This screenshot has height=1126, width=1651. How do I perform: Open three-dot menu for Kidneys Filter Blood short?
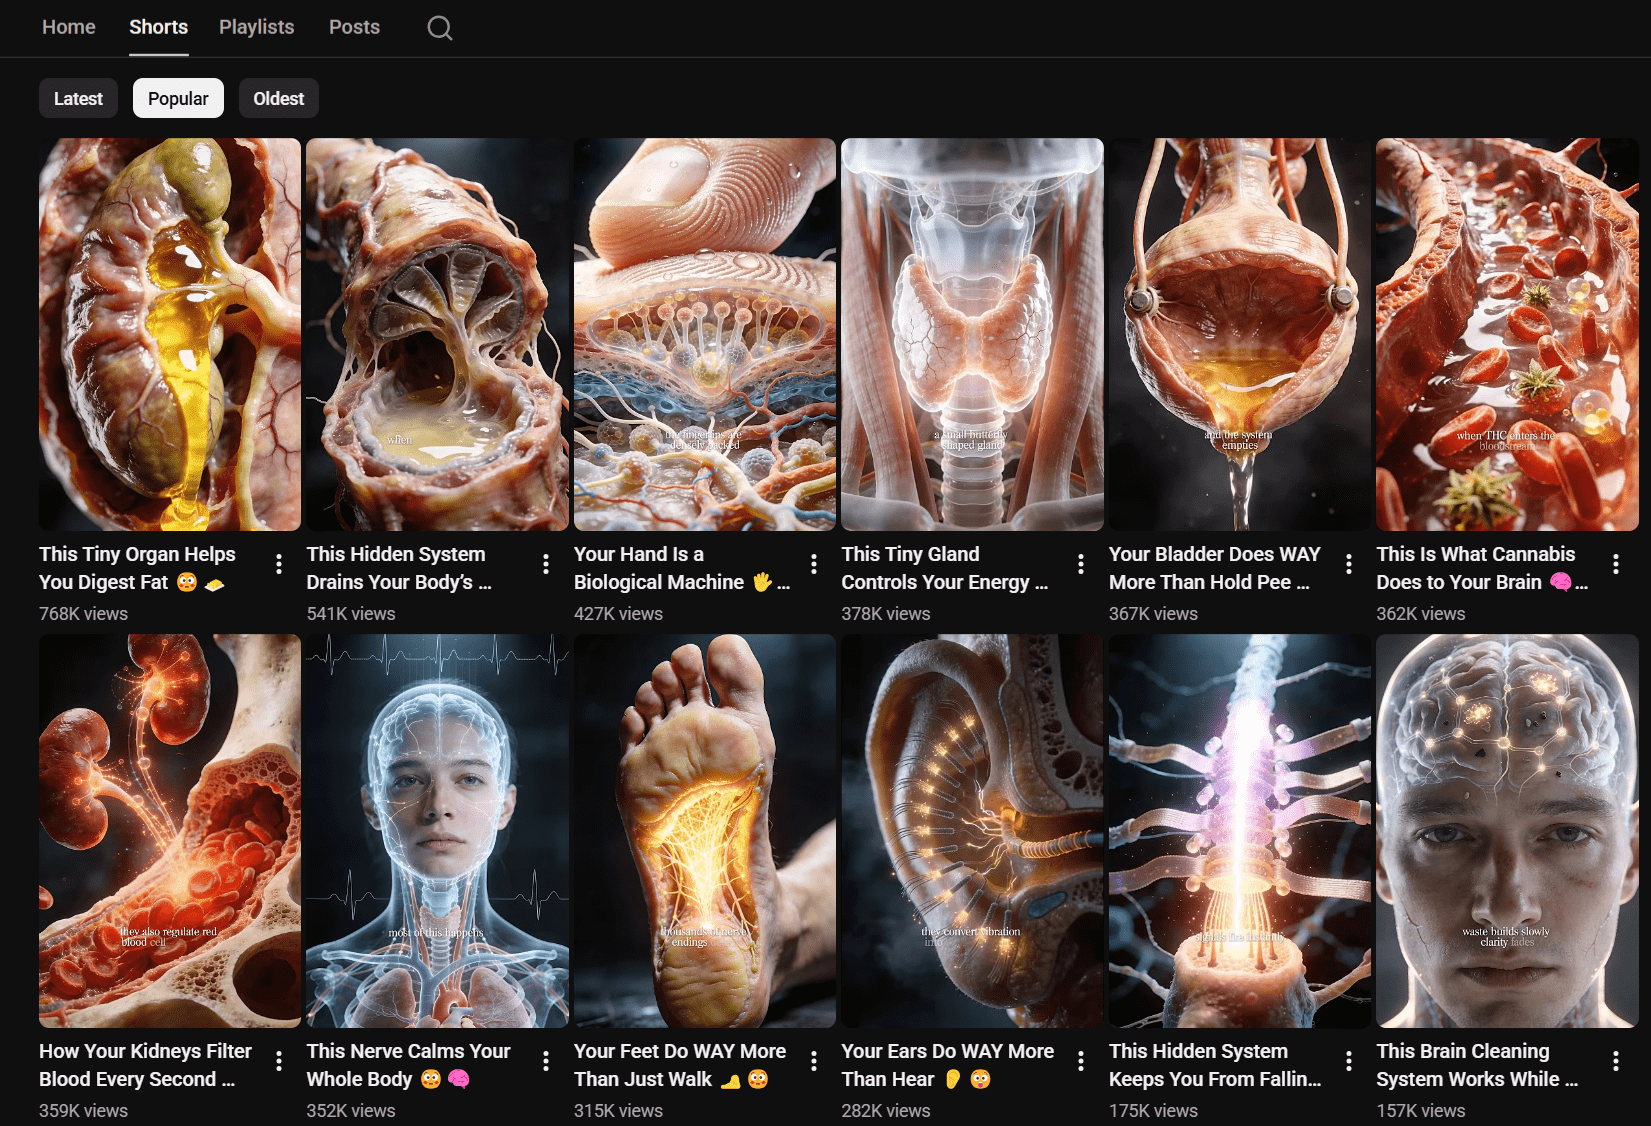[278, 1061]
